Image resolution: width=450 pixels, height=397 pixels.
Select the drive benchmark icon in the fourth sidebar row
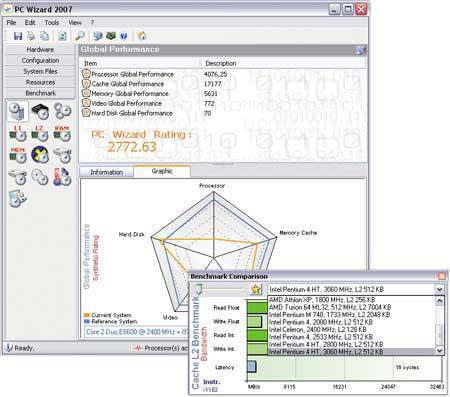tap(18, 177)
